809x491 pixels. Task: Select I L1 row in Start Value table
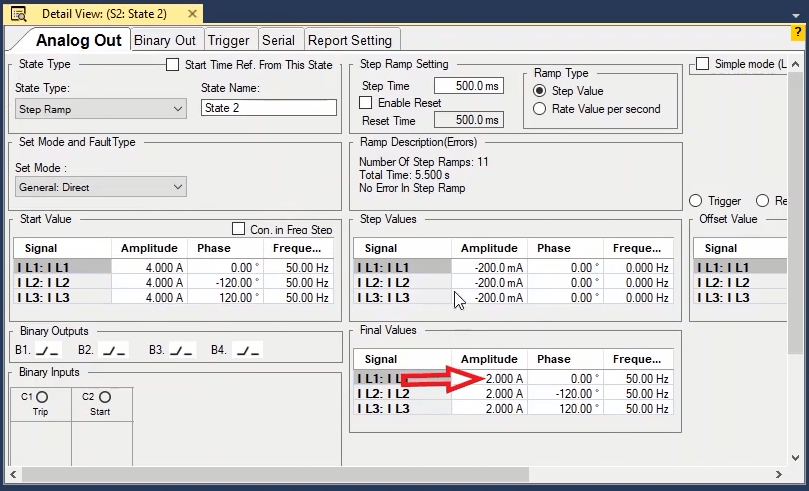coord(62,267)
